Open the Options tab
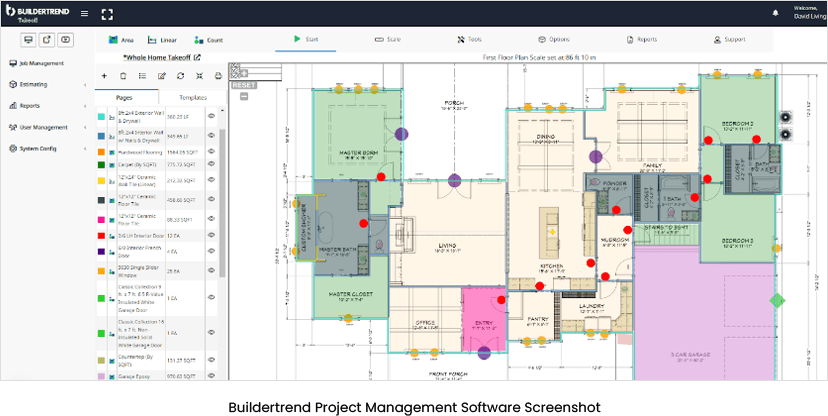 pyautogui.click(x=553, y=40)
